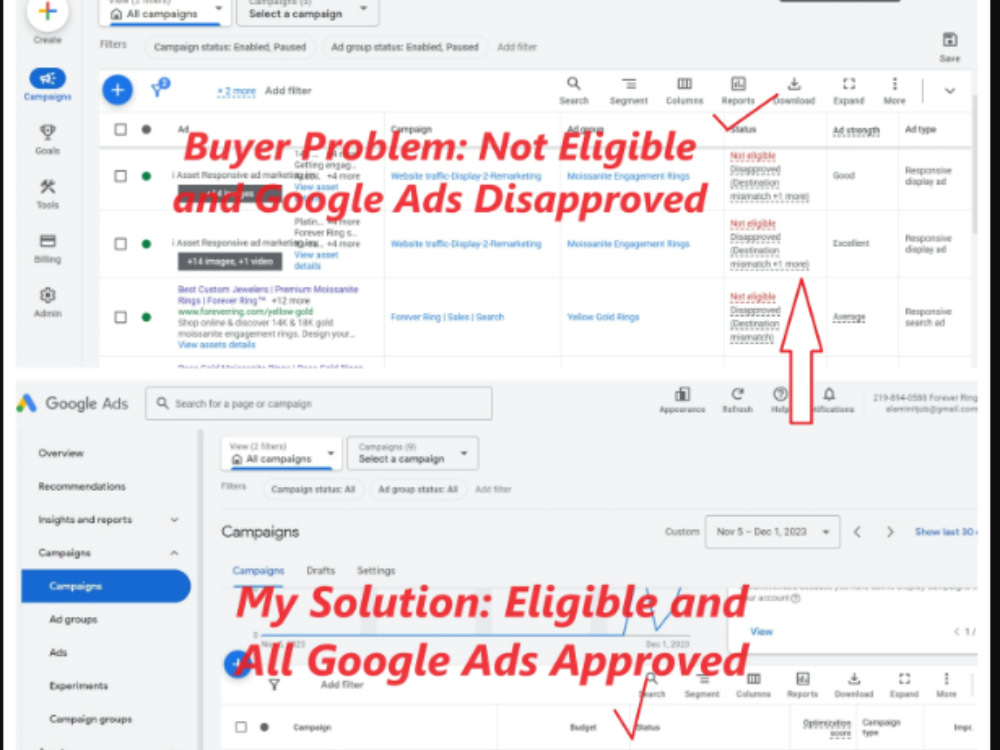The height and width of the screenshot is (750, 1000).
Task: Click Expand icon in lower campaigns toolbar
Action: 904,679
